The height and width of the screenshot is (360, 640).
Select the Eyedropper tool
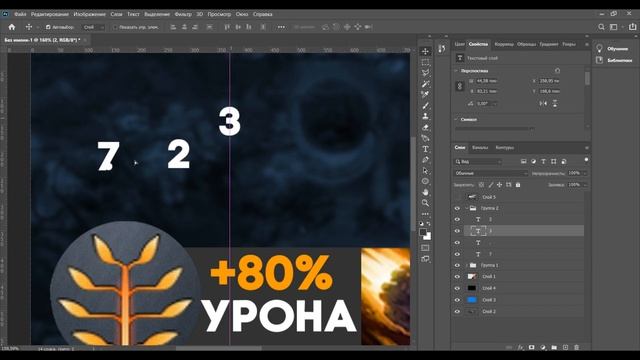click(x=425, y=95)
